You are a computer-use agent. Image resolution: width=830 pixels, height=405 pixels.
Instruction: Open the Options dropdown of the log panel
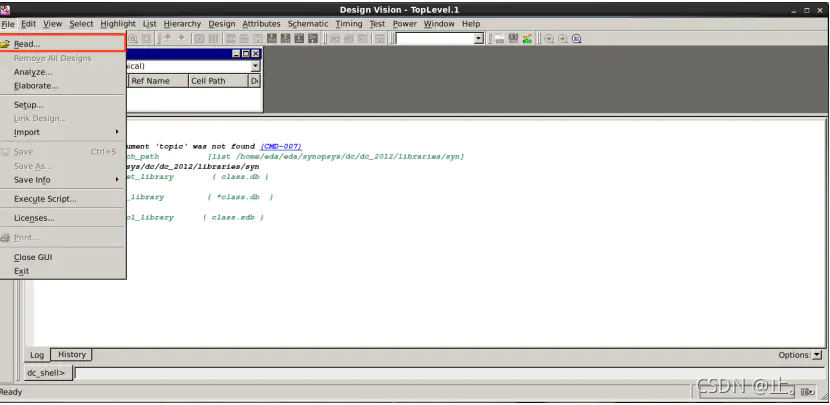[817, 355]
